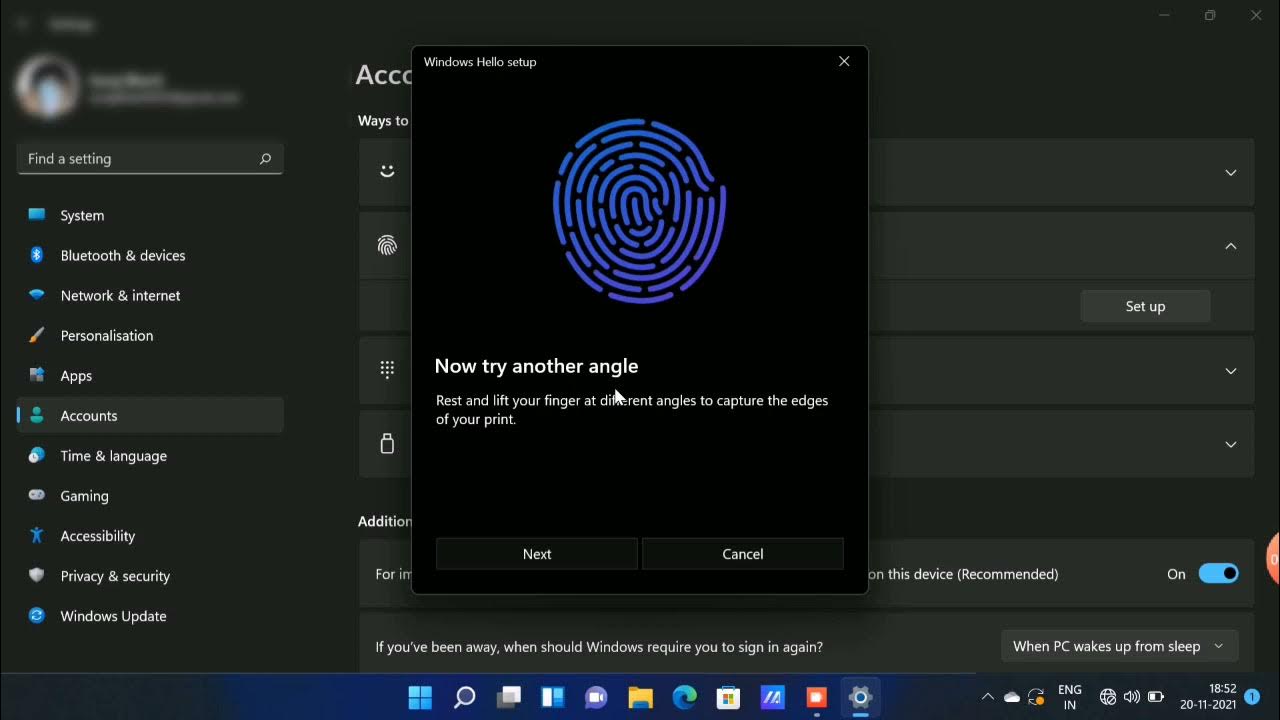Click the OneDrive cloud tray icon

point(1012,697)
